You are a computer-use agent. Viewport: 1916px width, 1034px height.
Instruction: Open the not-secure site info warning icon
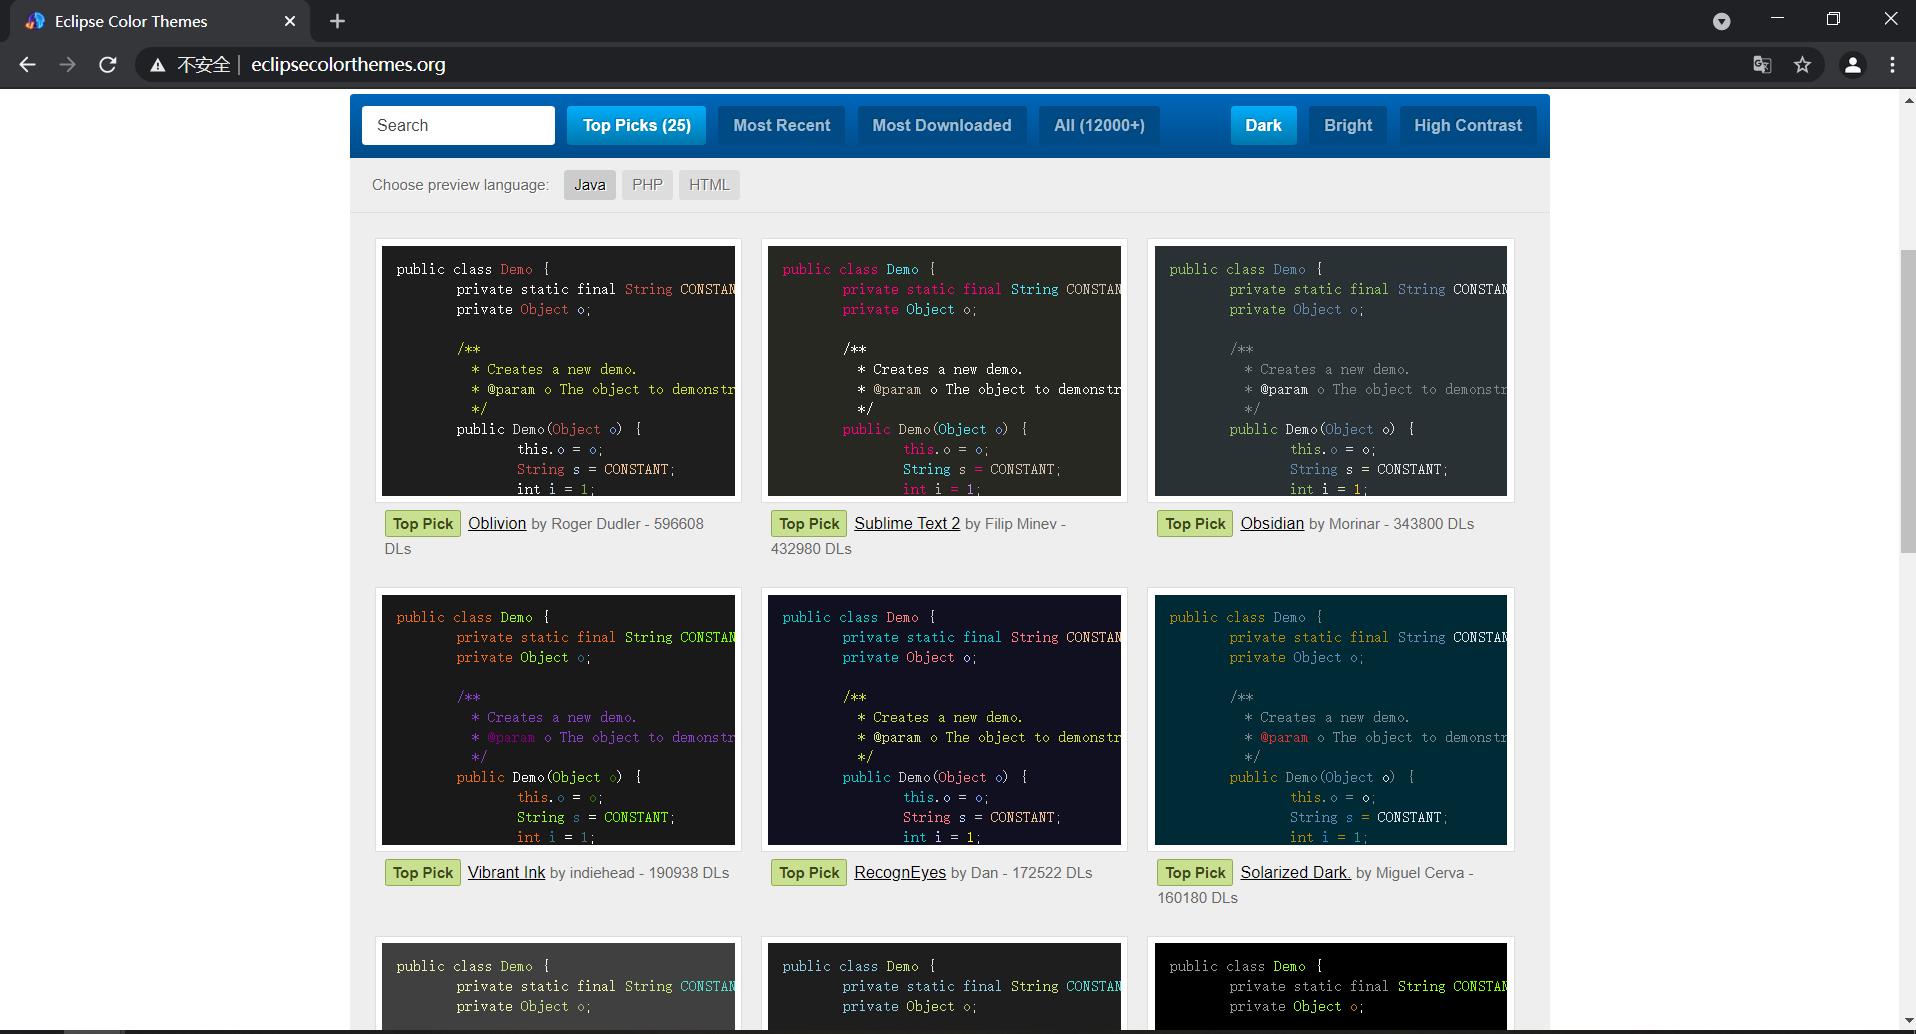coord(157,65)
